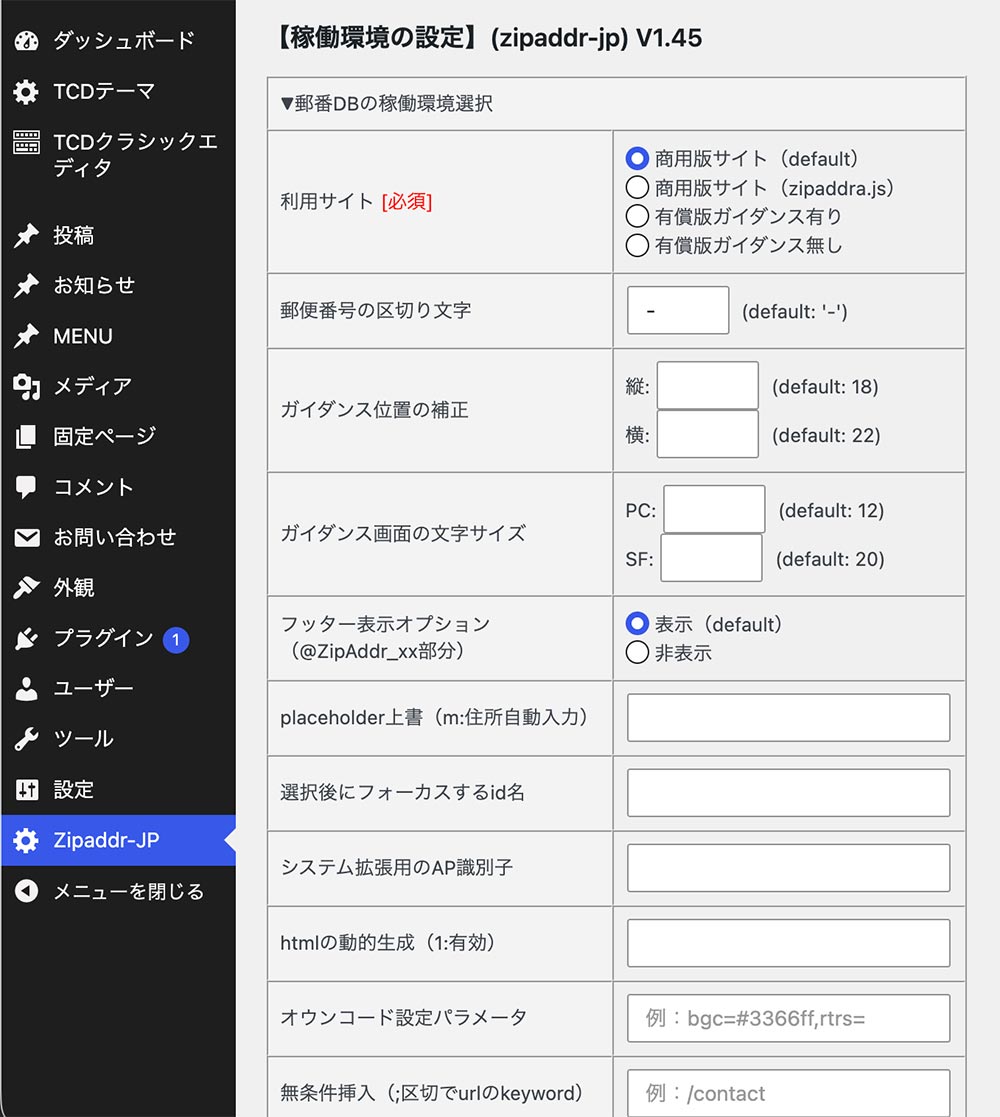Click the ユーザー person icon
The image size is (1000, 1117).
pos(26,689)
